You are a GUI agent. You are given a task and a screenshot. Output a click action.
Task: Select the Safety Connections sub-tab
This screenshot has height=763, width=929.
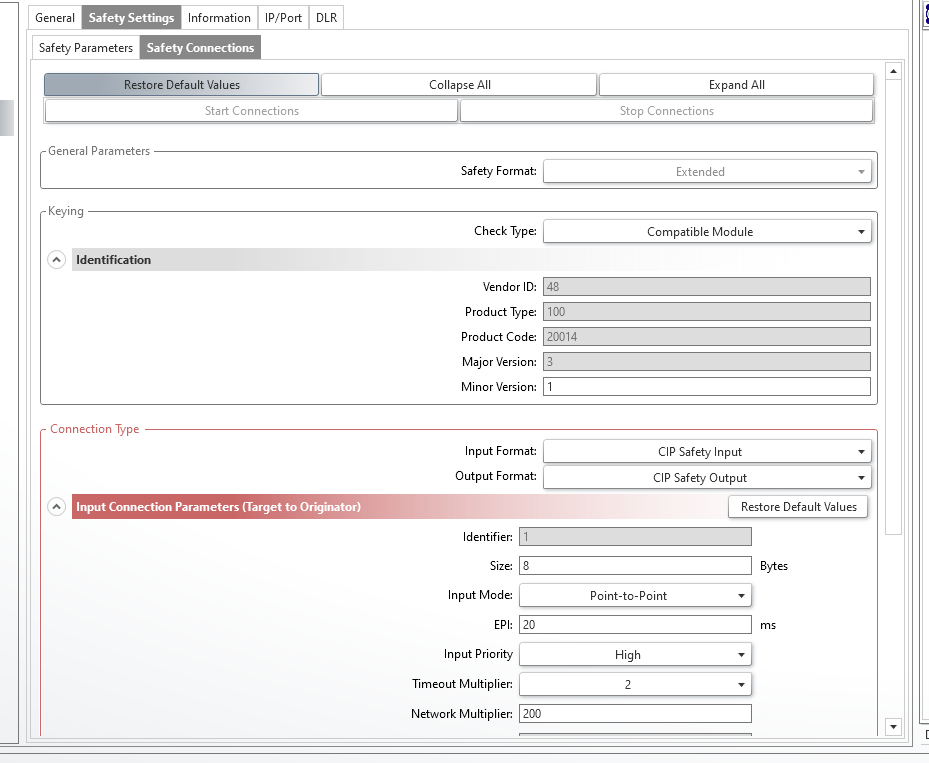coord(200,48)
